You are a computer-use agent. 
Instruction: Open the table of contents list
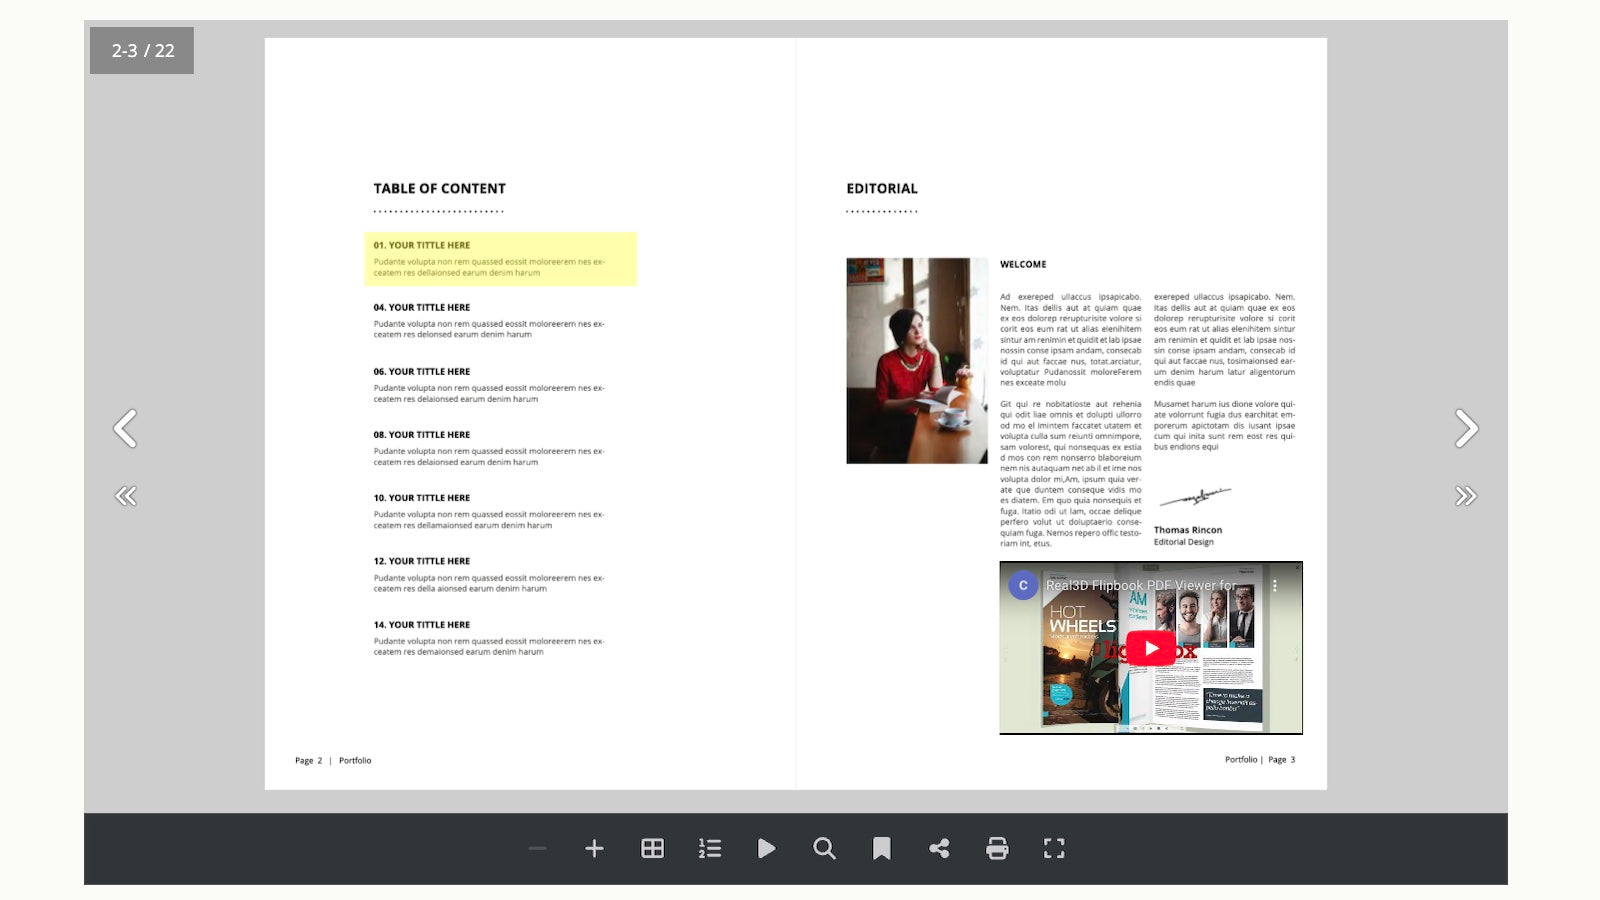[709, 847]
